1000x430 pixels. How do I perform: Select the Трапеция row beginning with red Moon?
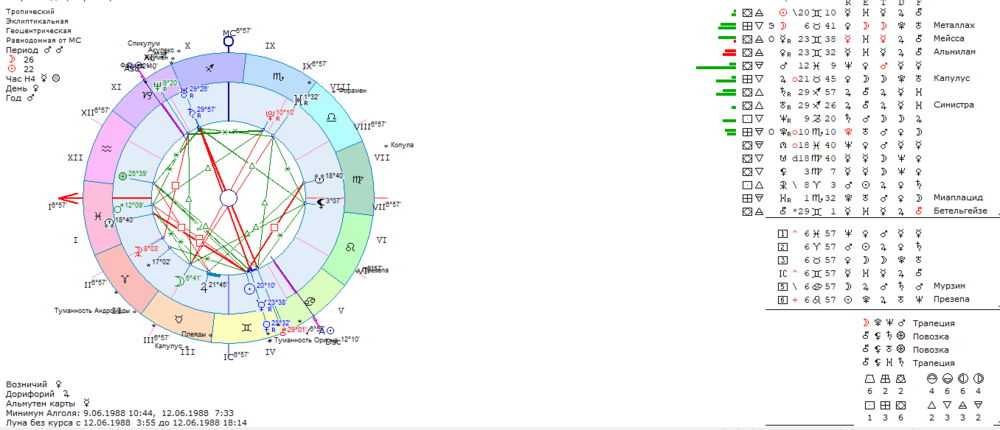[x=908, y=323]
